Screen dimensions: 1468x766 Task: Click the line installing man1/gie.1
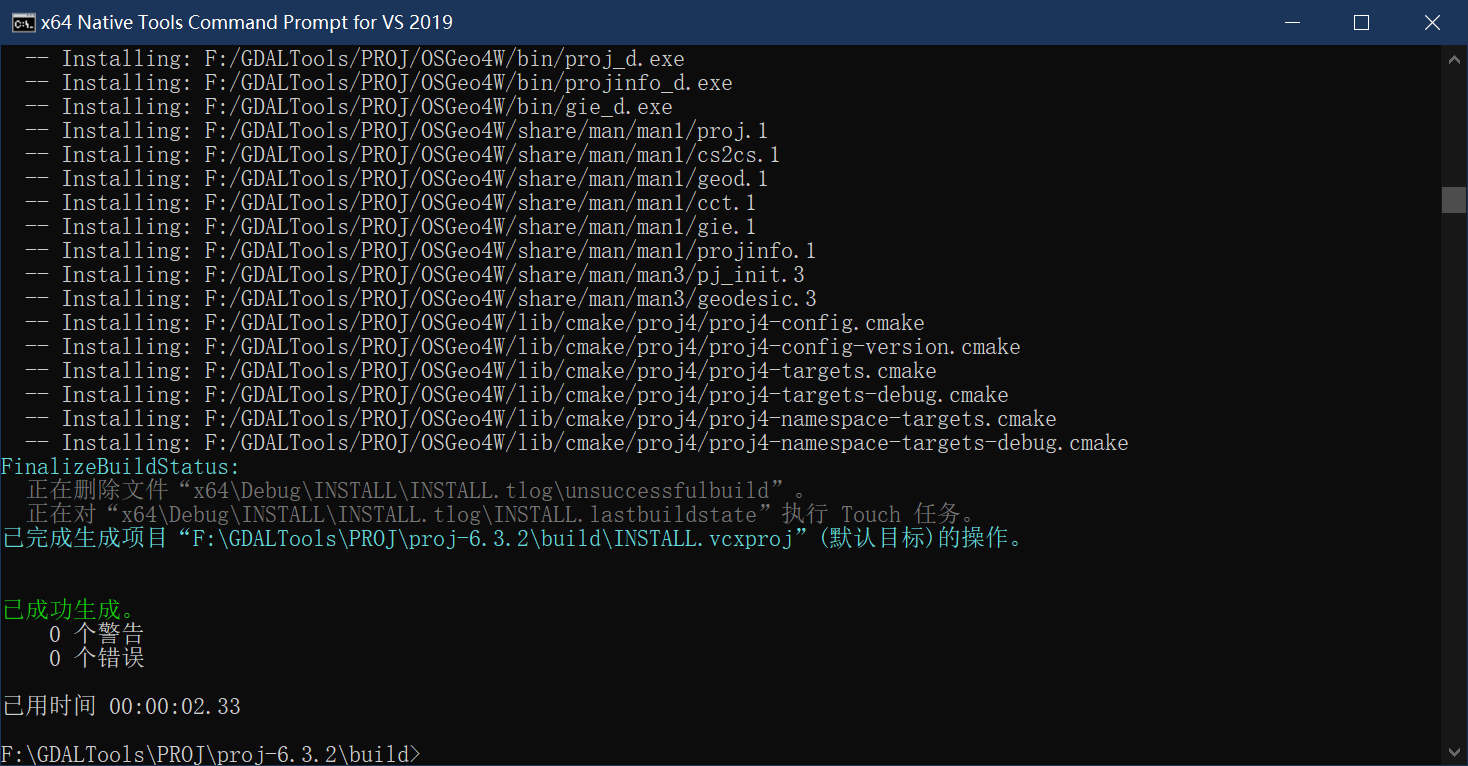pos(391,227)
